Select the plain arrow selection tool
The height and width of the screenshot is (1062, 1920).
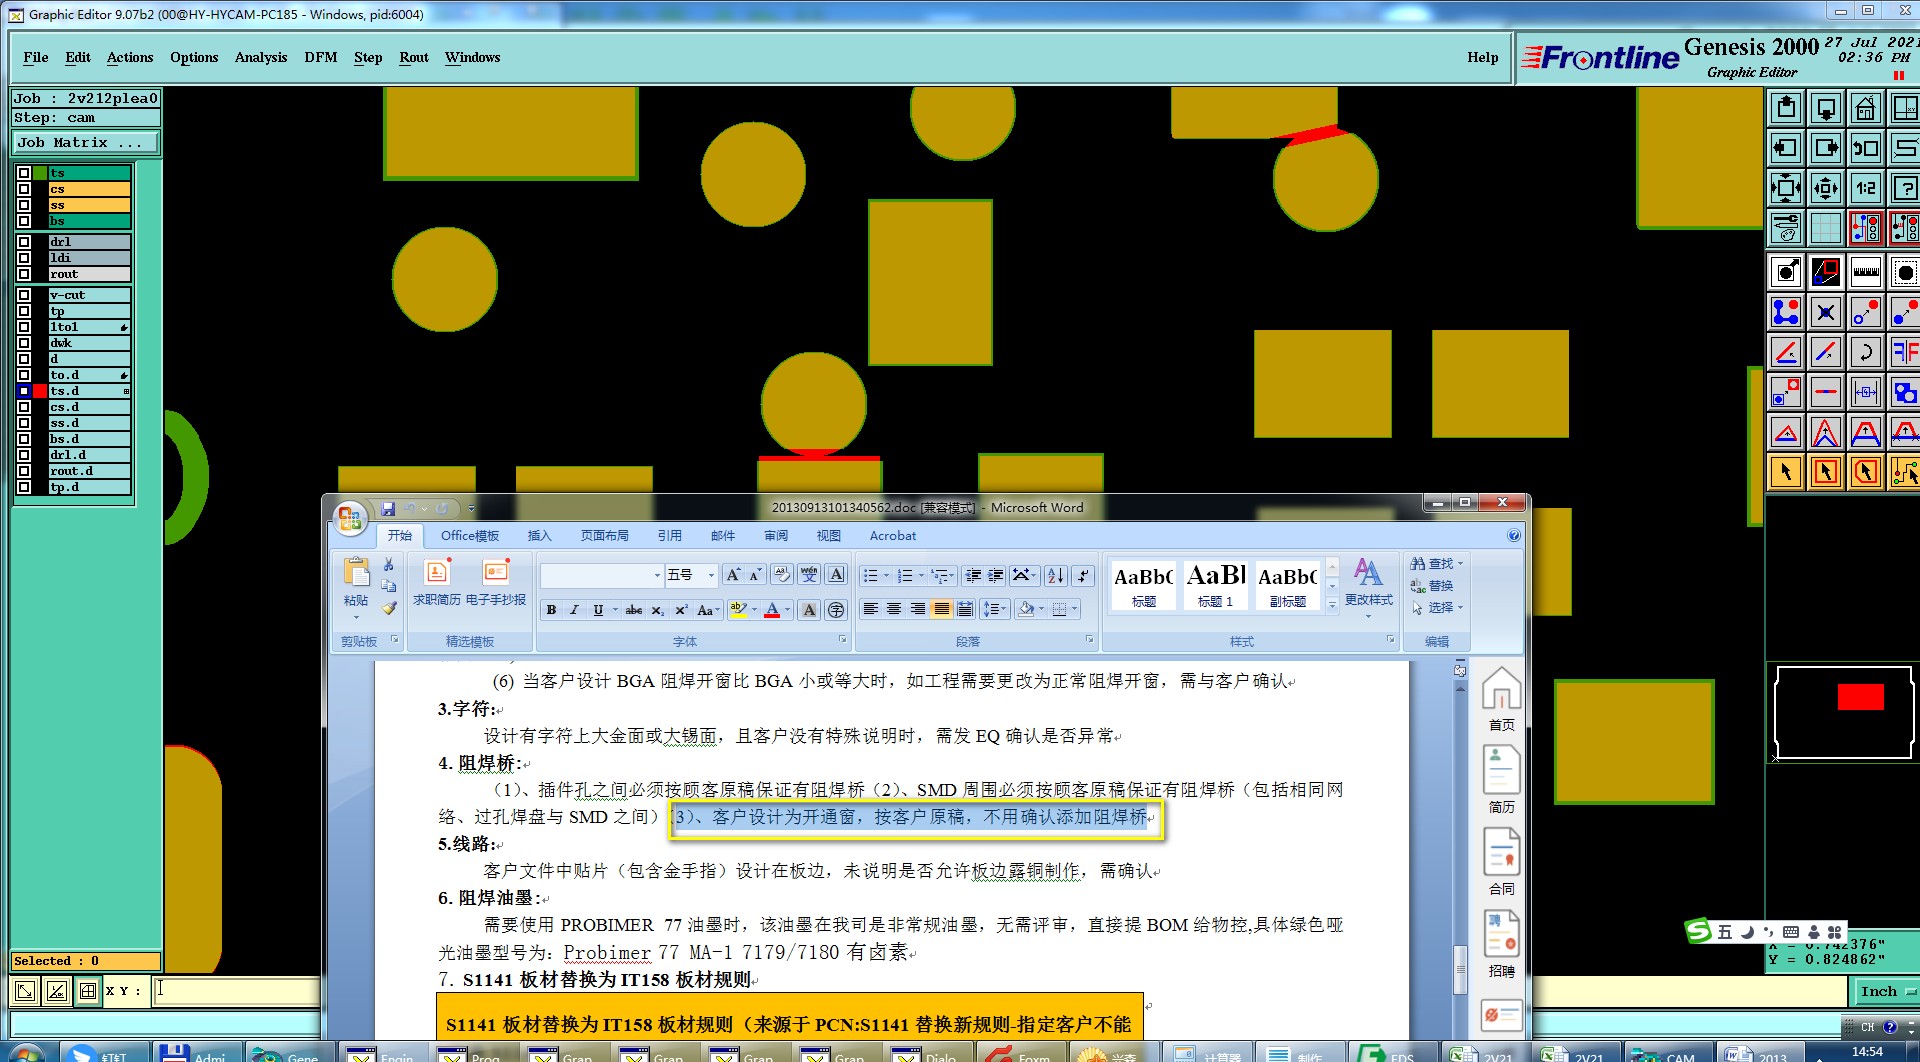coord(1786,472)
